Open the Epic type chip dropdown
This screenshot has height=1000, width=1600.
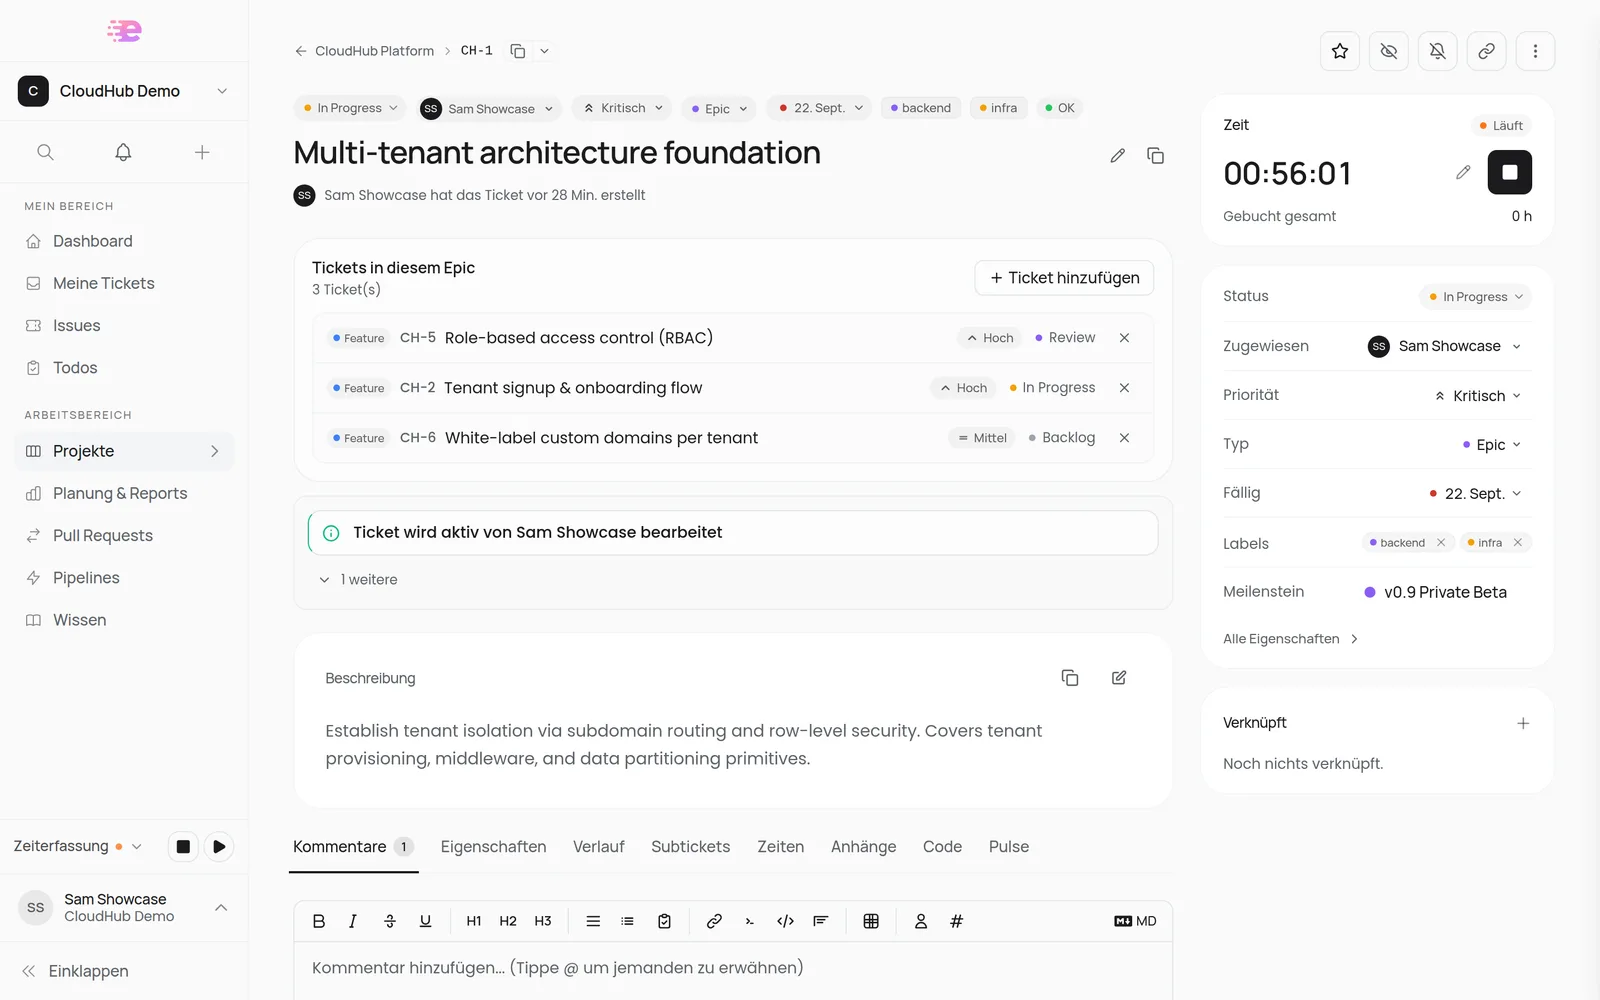click(x=719, y=109)
